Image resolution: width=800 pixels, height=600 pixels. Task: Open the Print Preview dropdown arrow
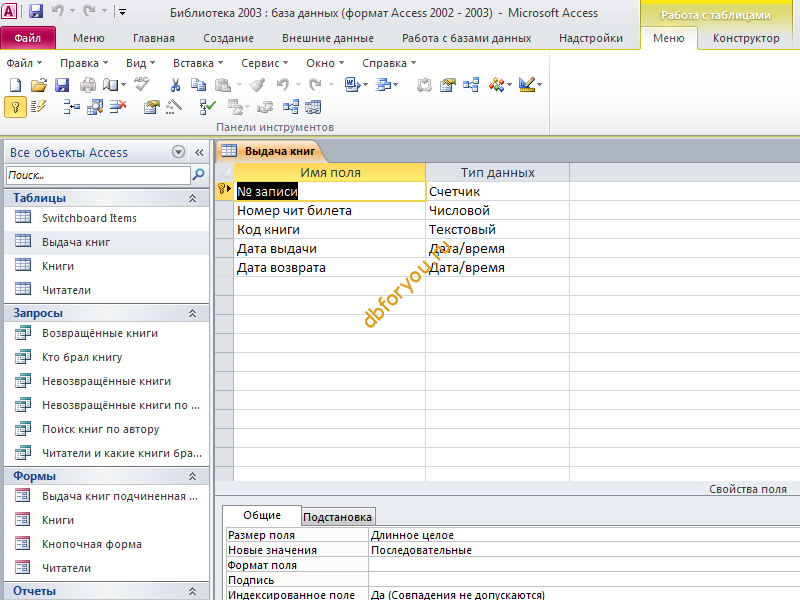[x=123, y=85]
